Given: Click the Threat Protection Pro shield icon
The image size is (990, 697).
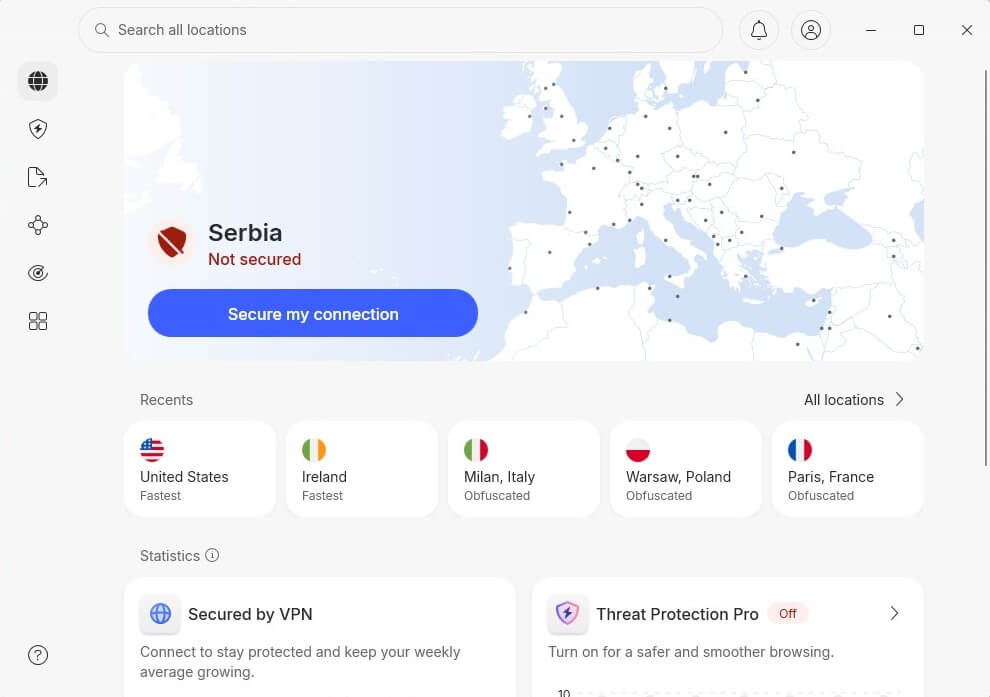Looking at the screenshot, I should [568, 614].
